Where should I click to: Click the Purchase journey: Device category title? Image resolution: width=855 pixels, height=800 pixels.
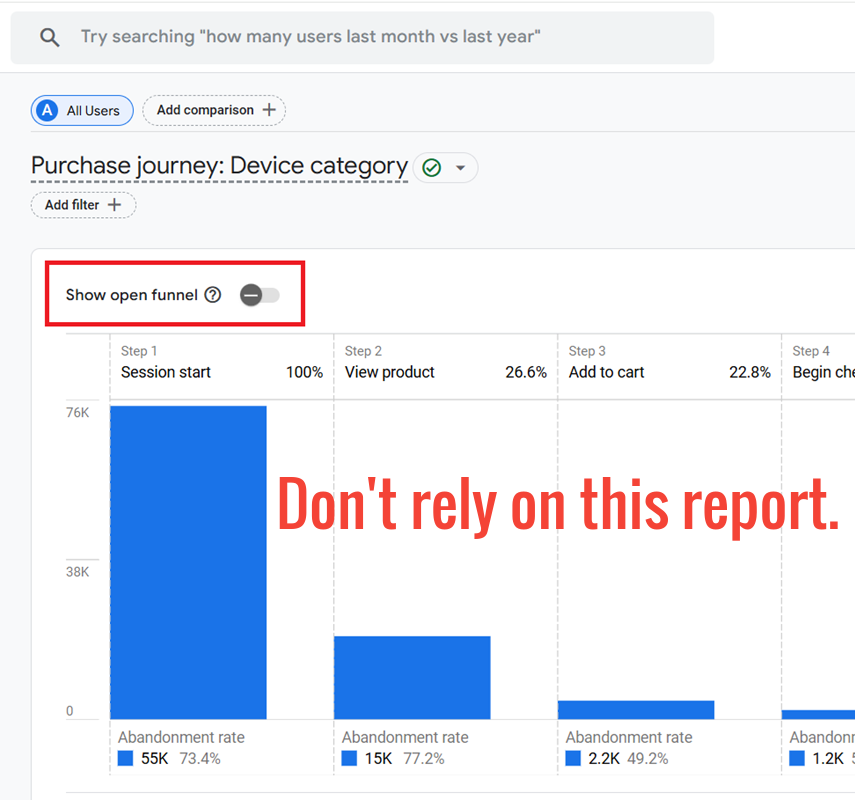(220, 165)
